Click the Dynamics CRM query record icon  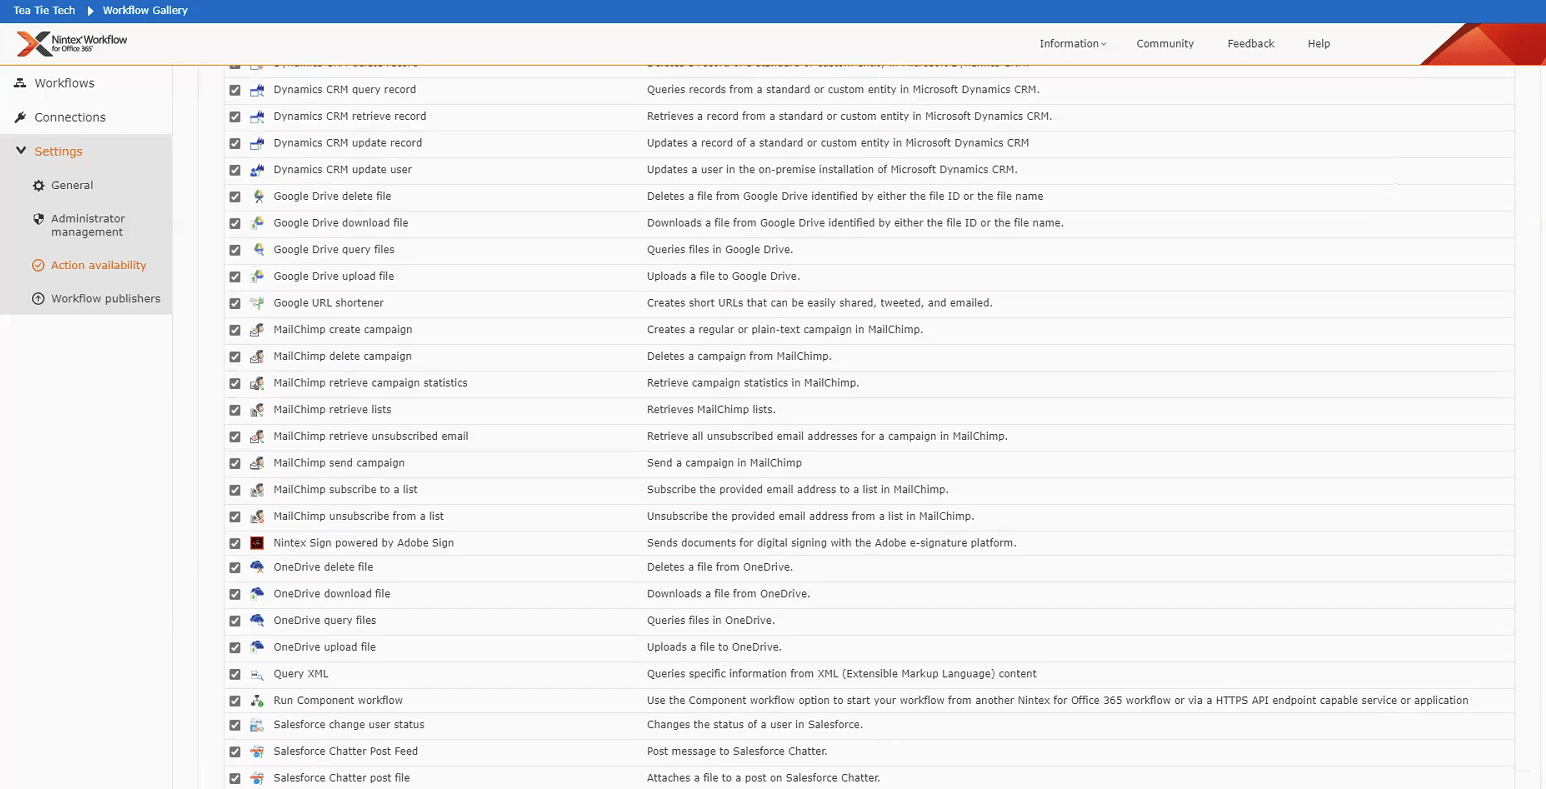point(257,90)
